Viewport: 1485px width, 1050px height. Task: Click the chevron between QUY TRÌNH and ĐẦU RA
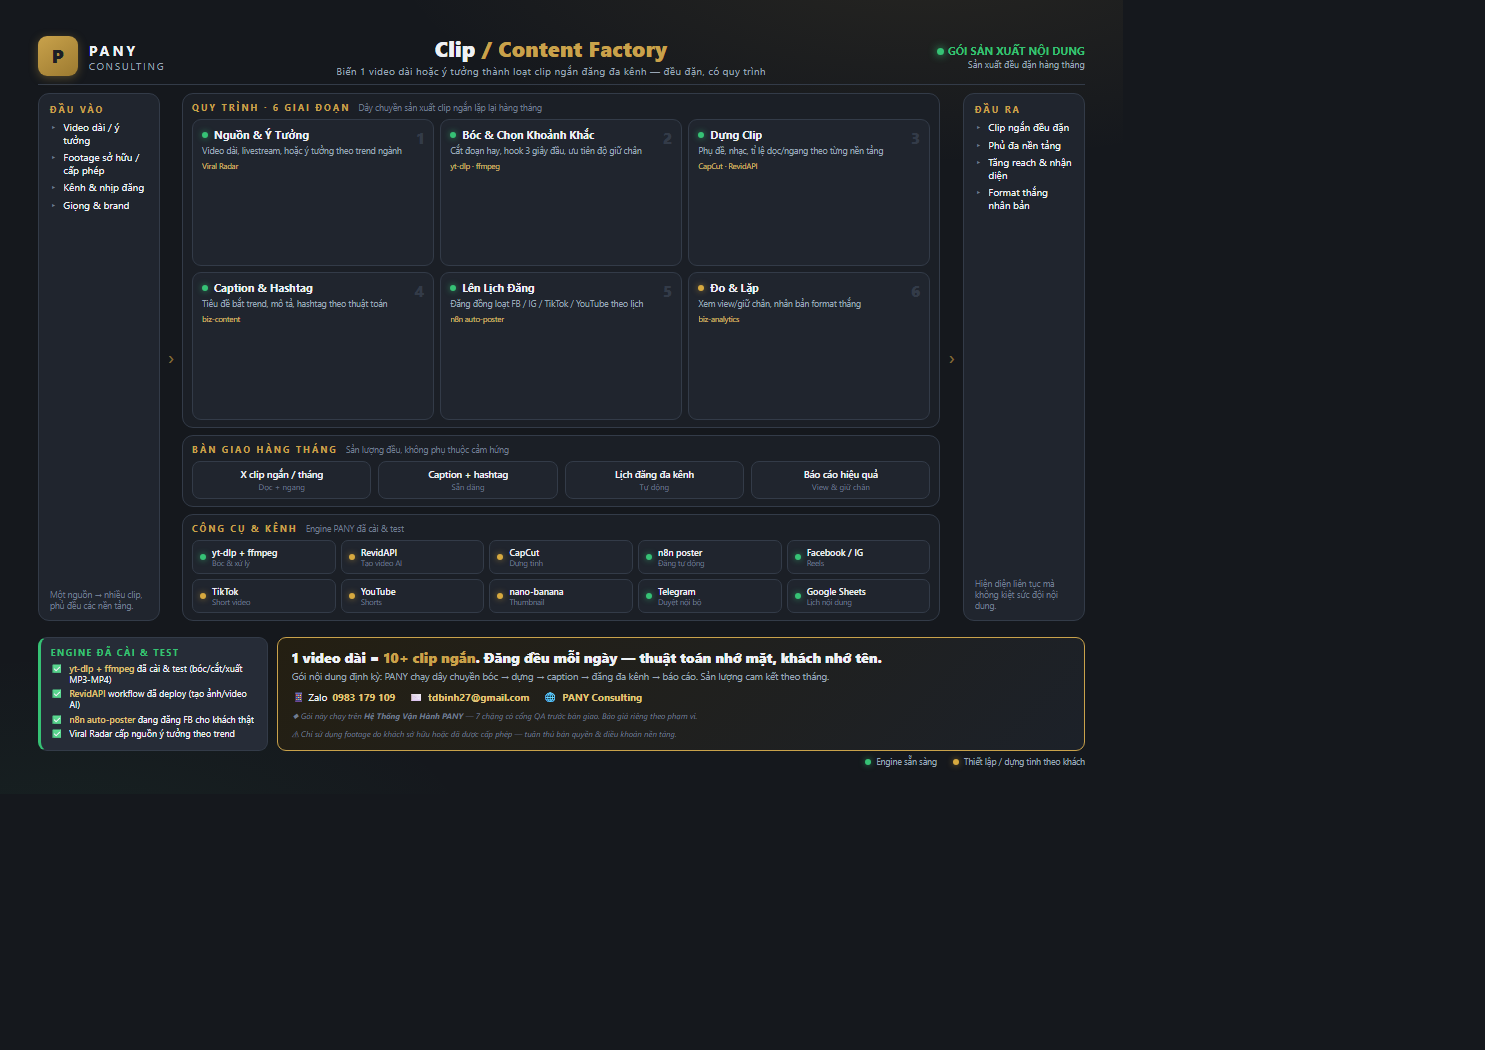(x=951, y=359)
